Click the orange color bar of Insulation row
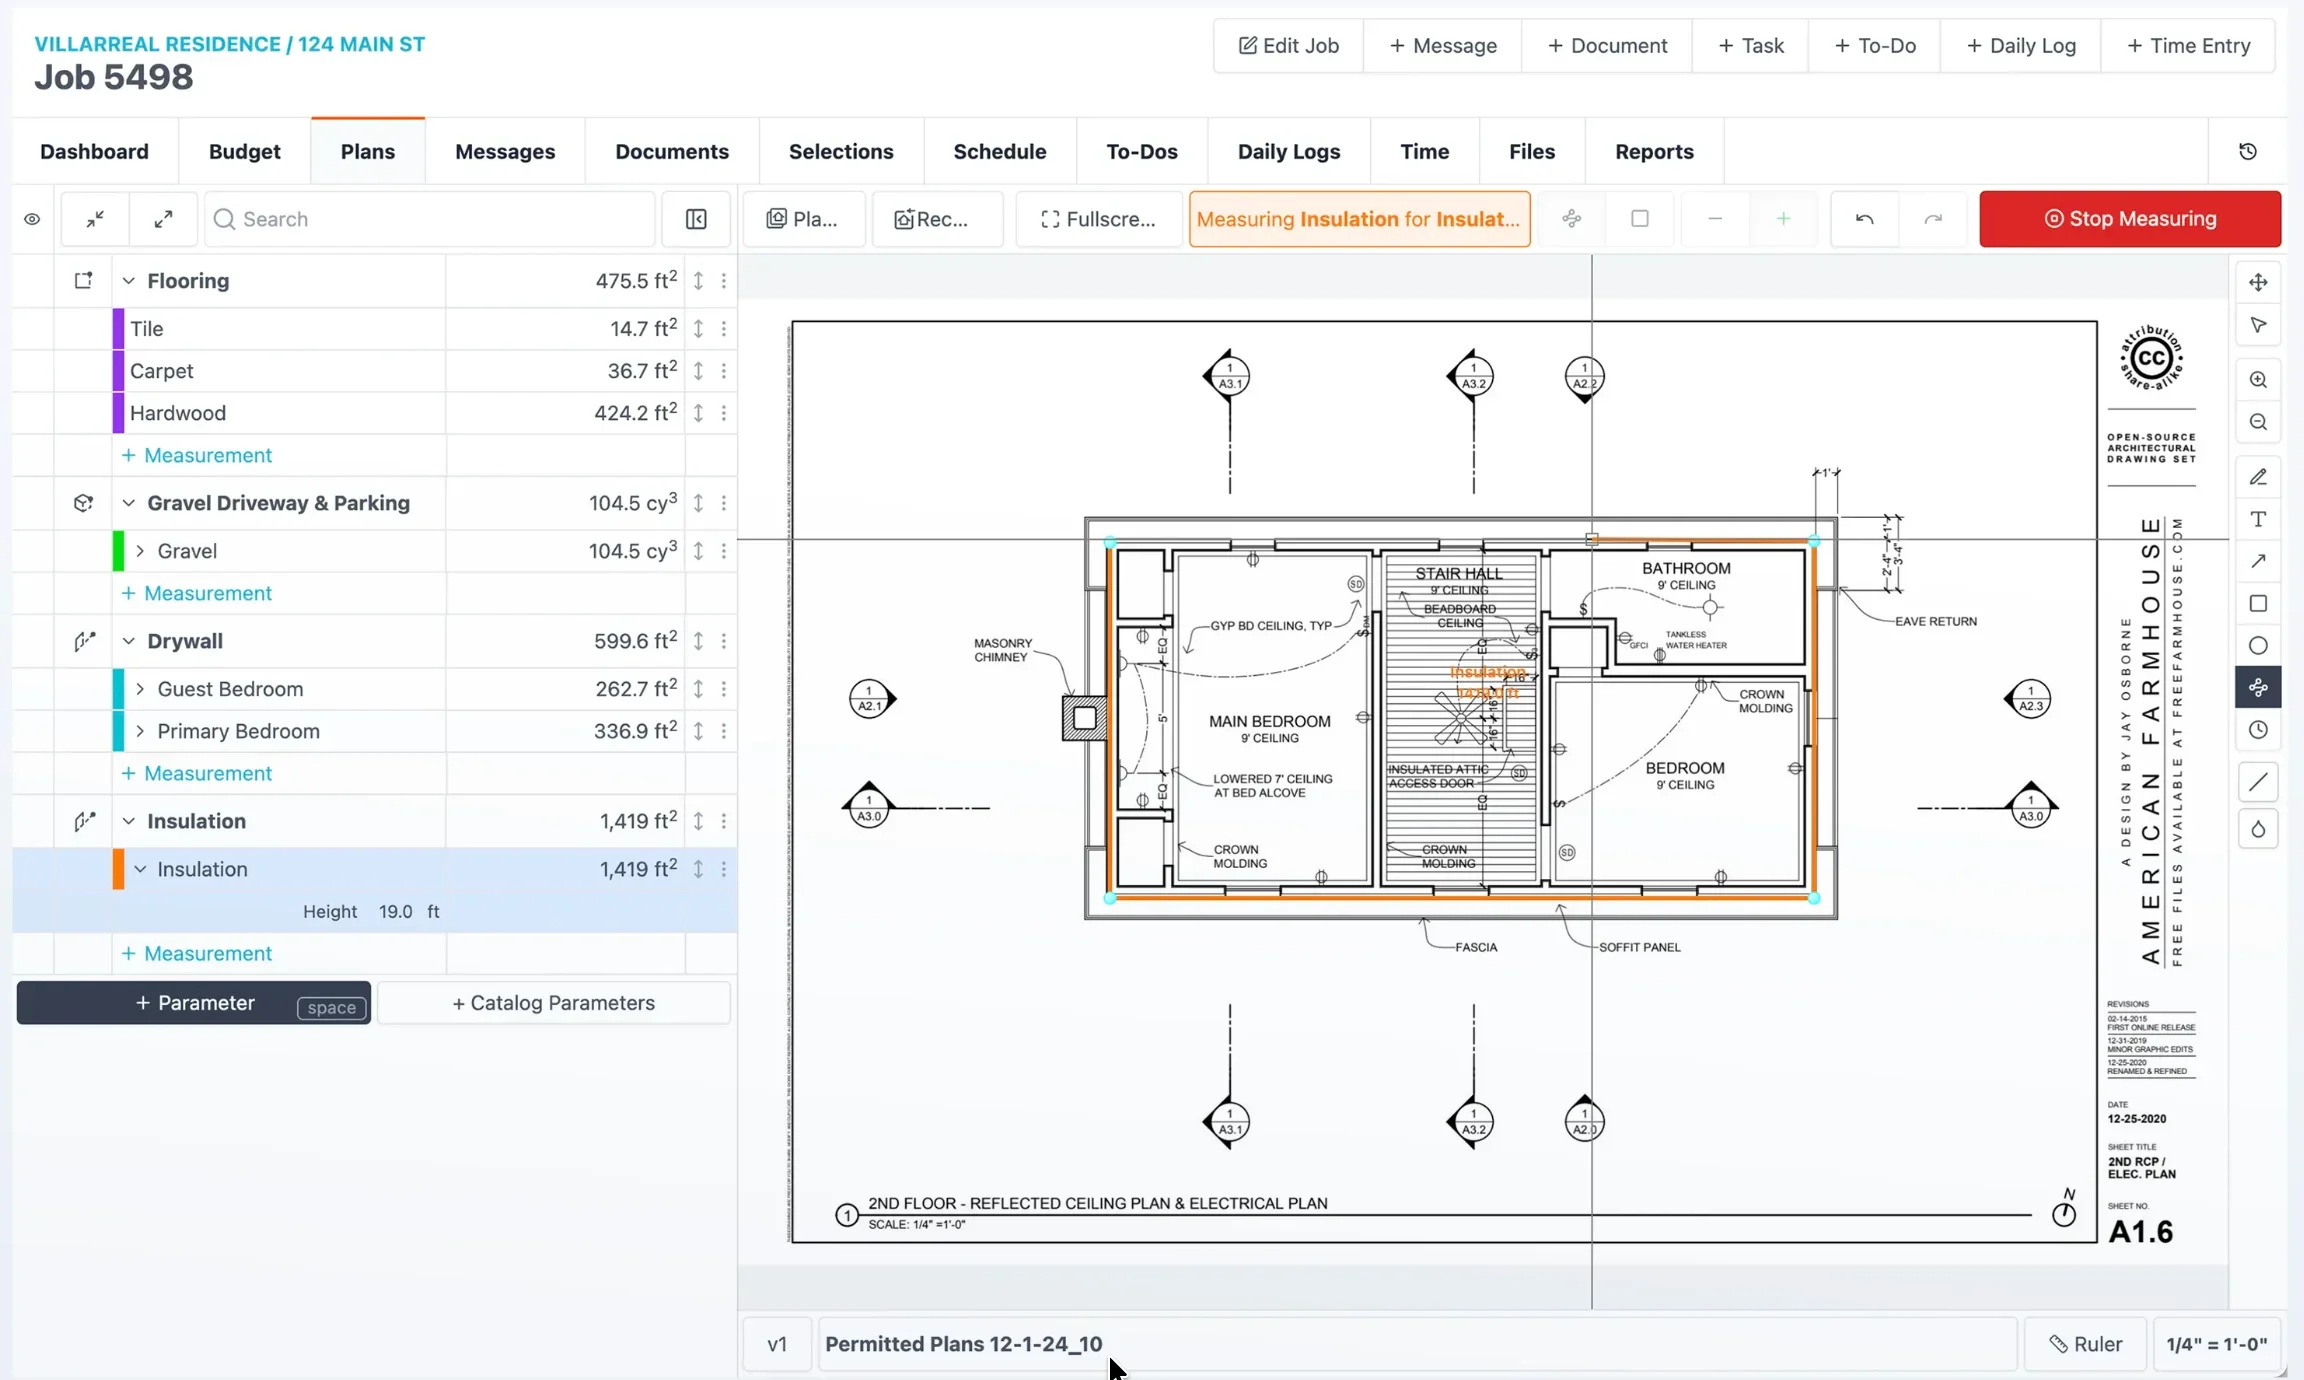2304x1380 pixels. (x=118, y=869)
